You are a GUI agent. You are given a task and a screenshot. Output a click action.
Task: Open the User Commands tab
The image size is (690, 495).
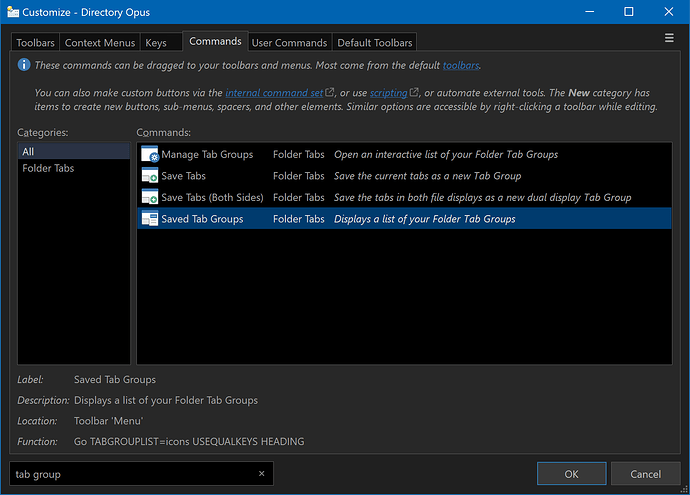(290, 43)
